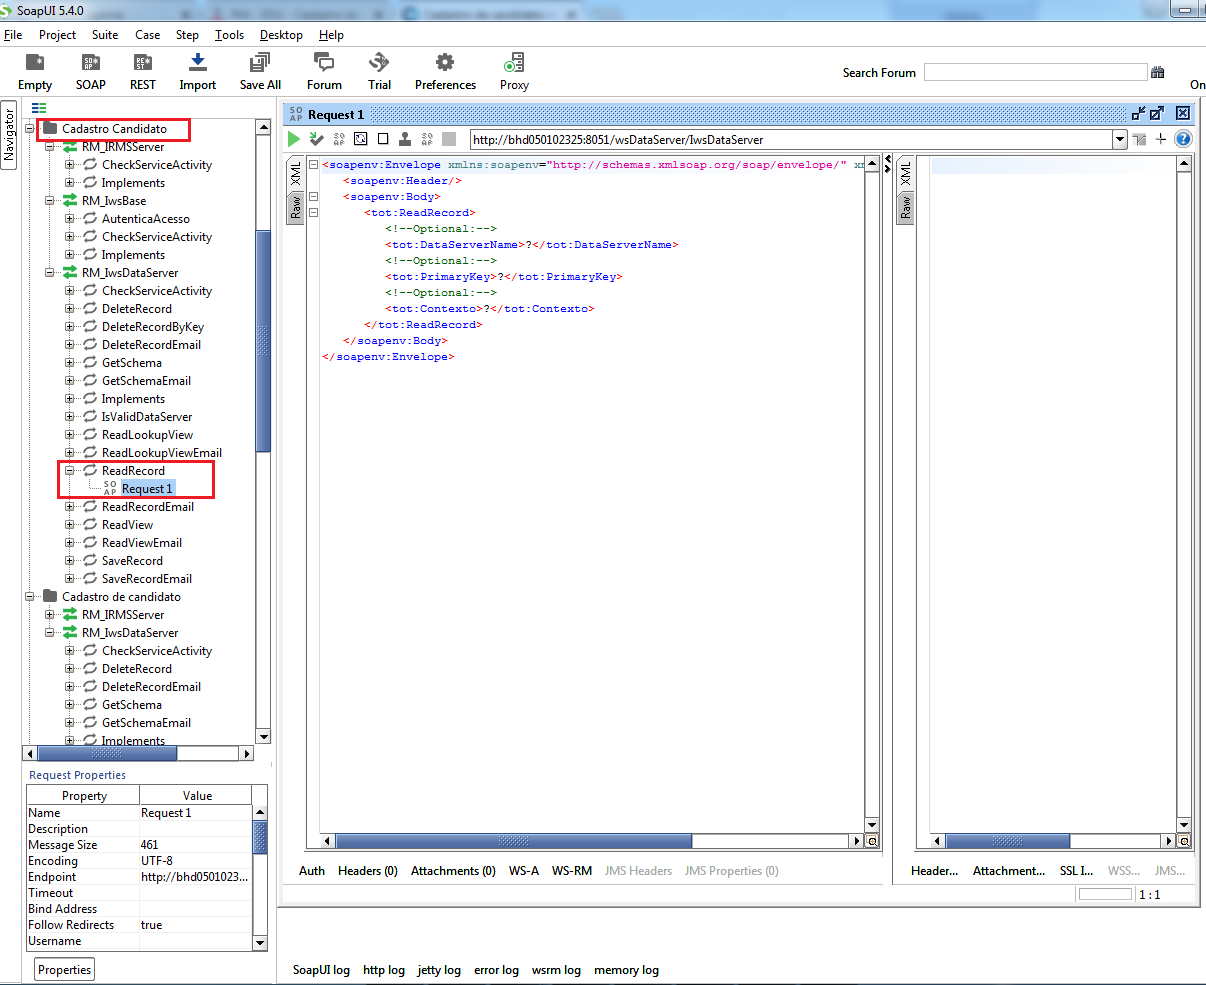Click the create empty request icon
This screenshot has height=985, width=1206.
[383, 139]
